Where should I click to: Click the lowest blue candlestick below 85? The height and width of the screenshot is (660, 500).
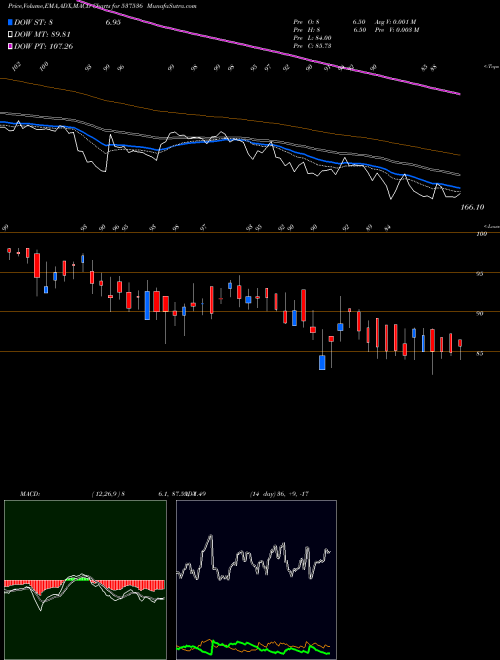[322, 362]
